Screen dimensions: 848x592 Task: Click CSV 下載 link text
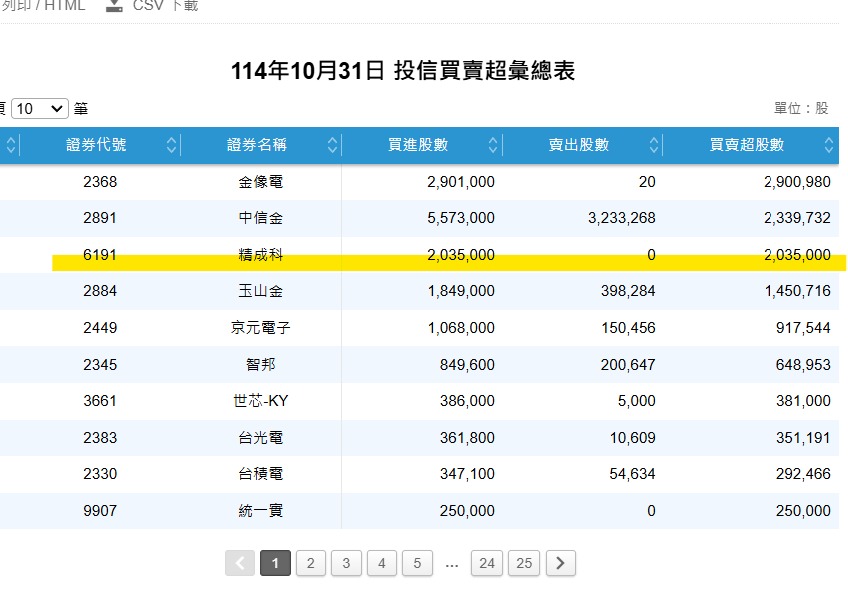pyautogui.click(x=165, y=6)
